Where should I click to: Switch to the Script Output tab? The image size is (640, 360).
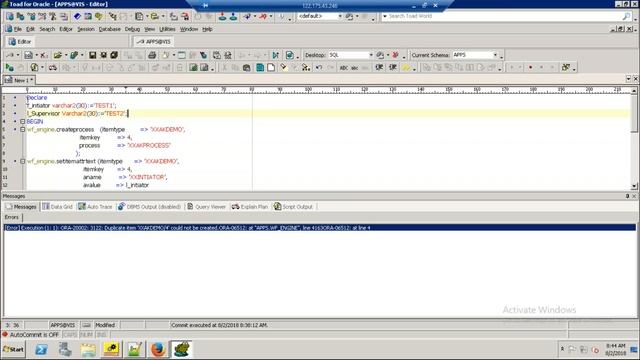click(293, 207)
